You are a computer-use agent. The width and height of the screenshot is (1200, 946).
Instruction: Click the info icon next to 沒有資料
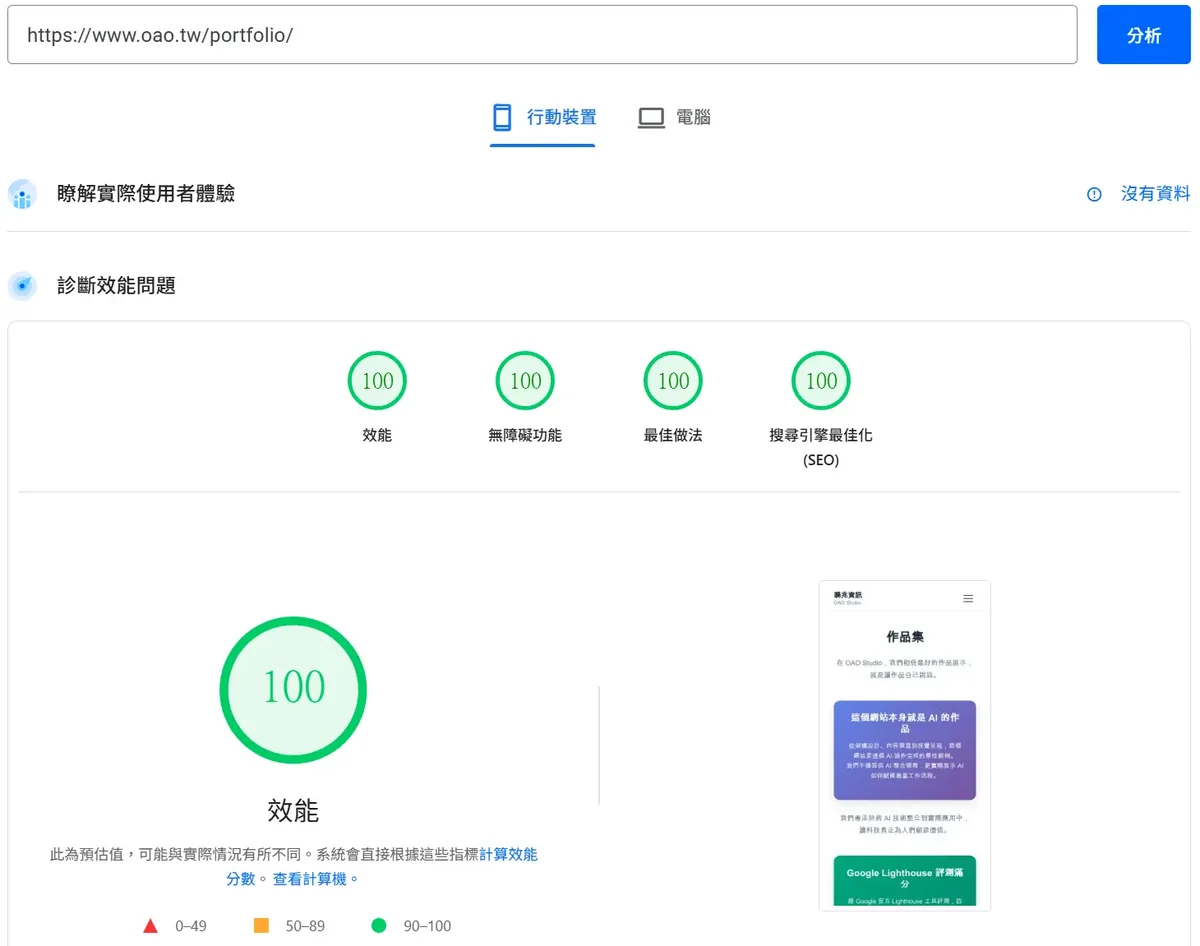[x=1093, y=194]
